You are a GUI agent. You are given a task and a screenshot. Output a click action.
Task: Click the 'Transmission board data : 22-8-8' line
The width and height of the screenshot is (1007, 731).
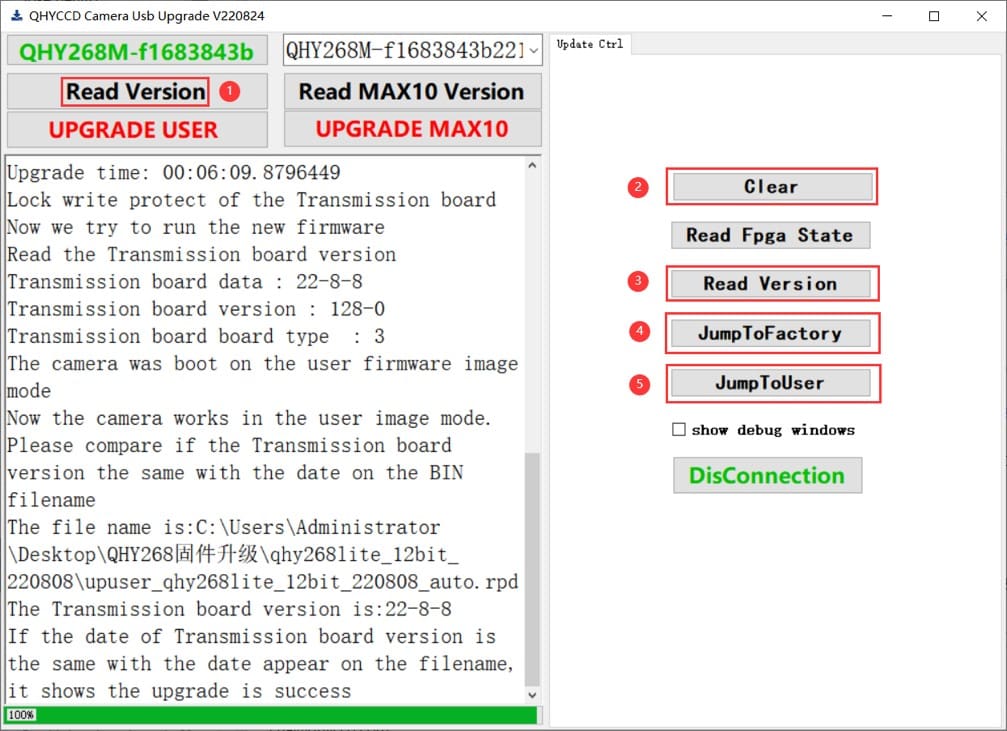click(x=185, y=282)
